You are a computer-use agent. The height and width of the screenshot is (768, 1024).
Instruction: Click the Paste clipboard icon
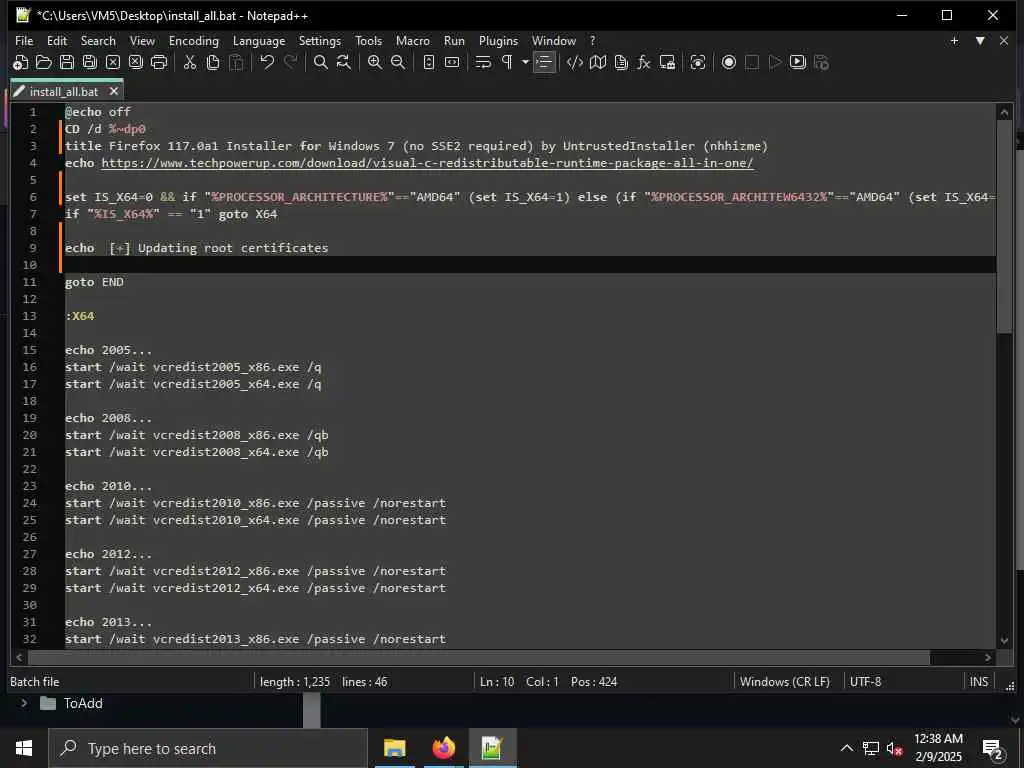pos(236,62)
